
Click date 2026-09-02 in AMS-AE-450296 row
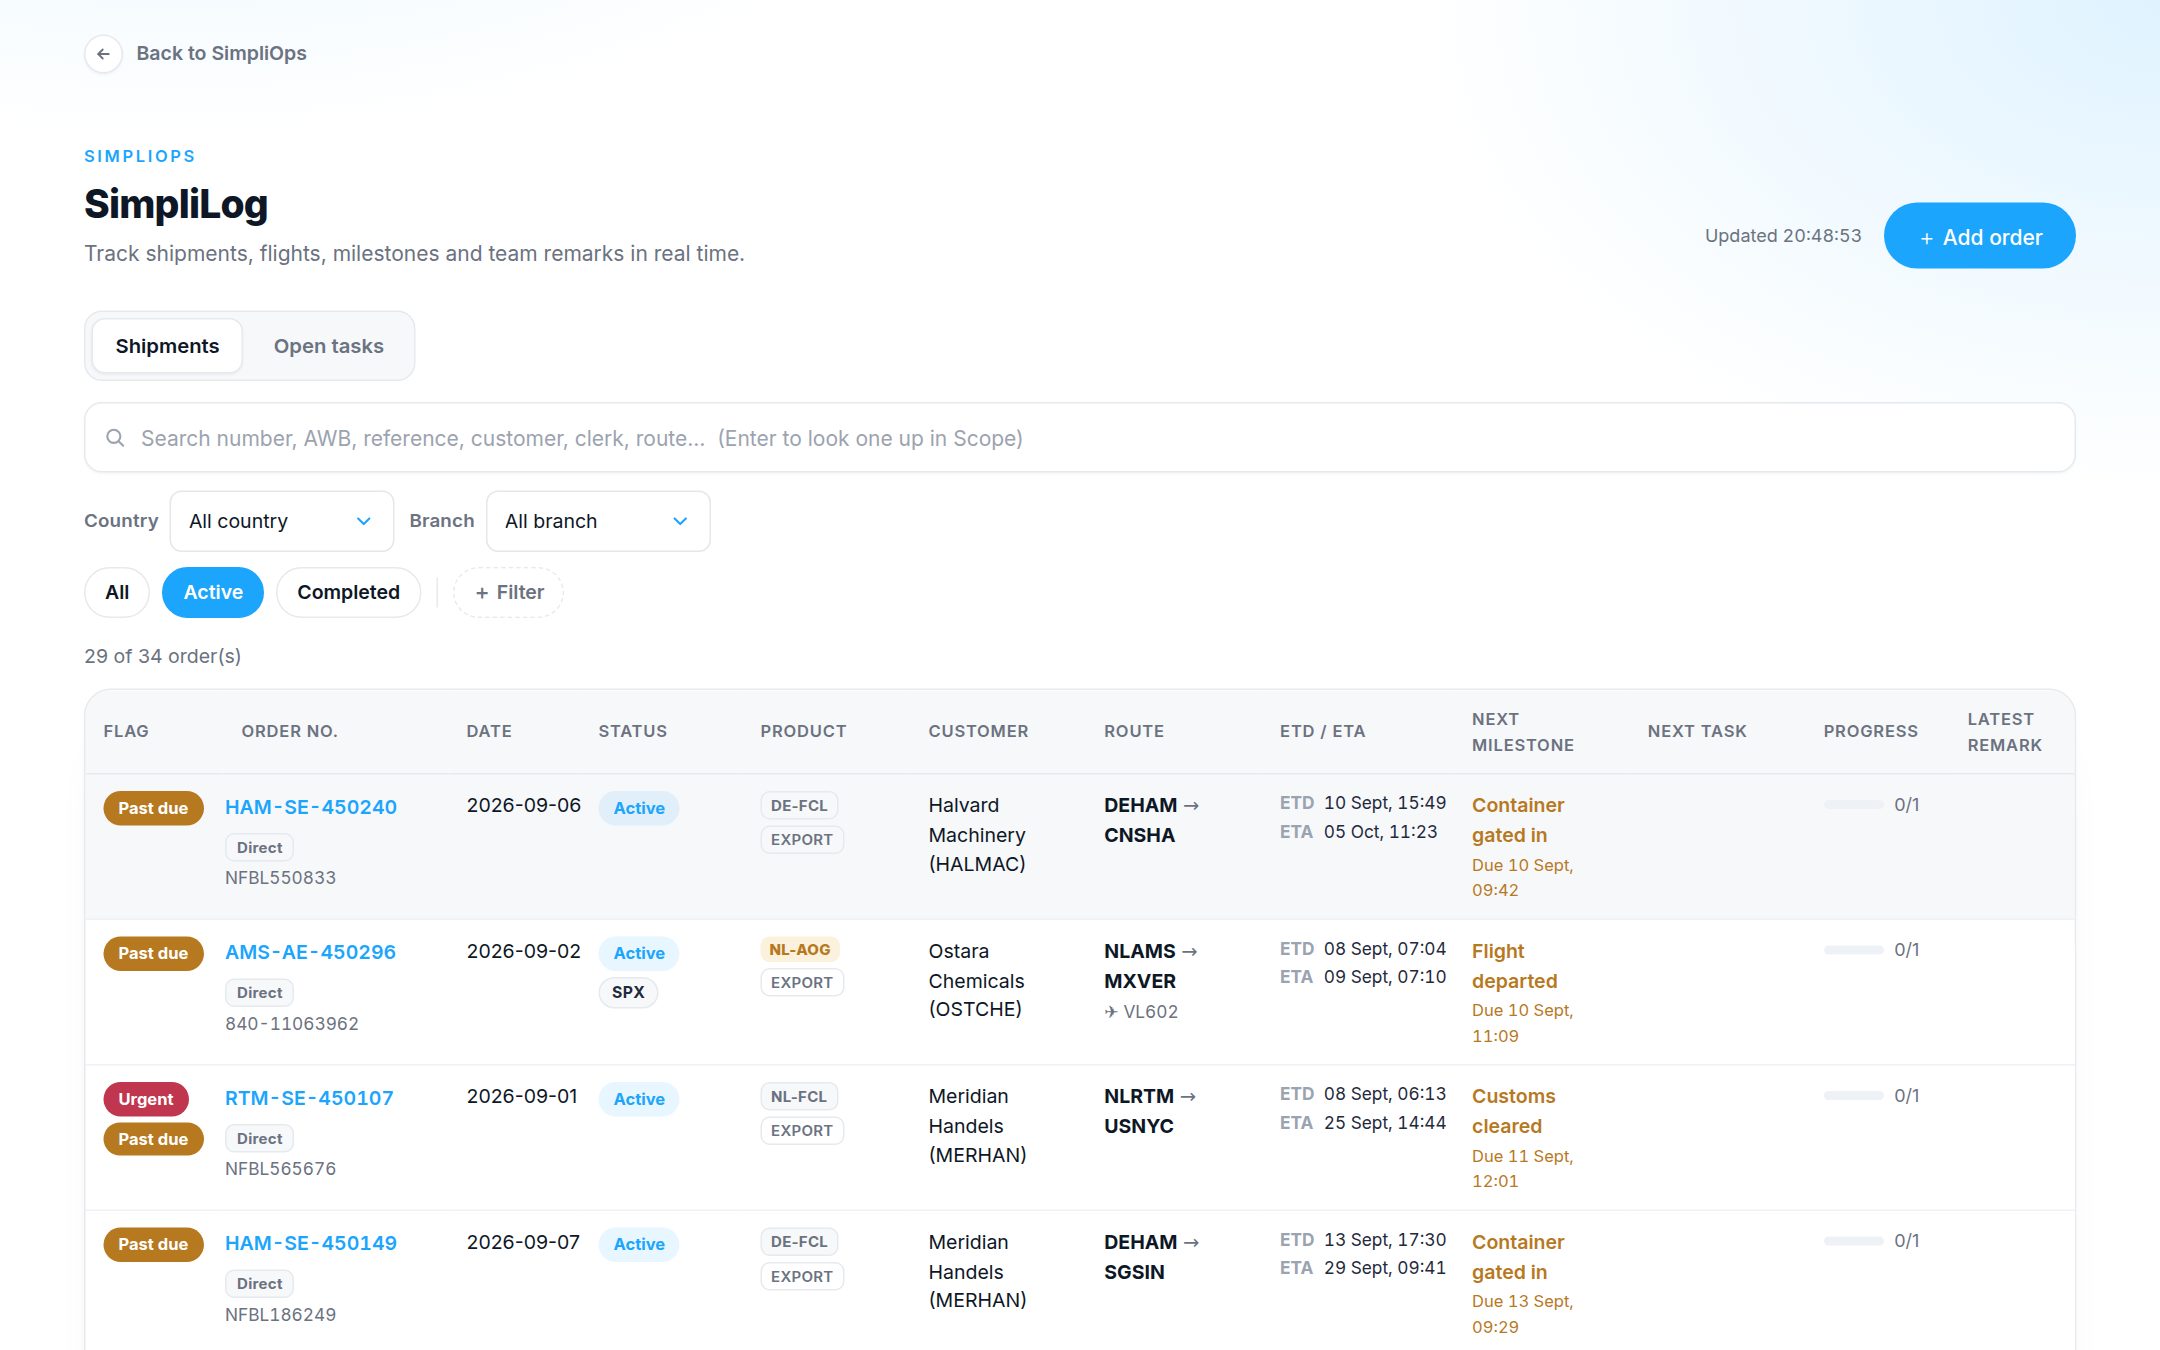pyautogui.click(x=523, y=951)
